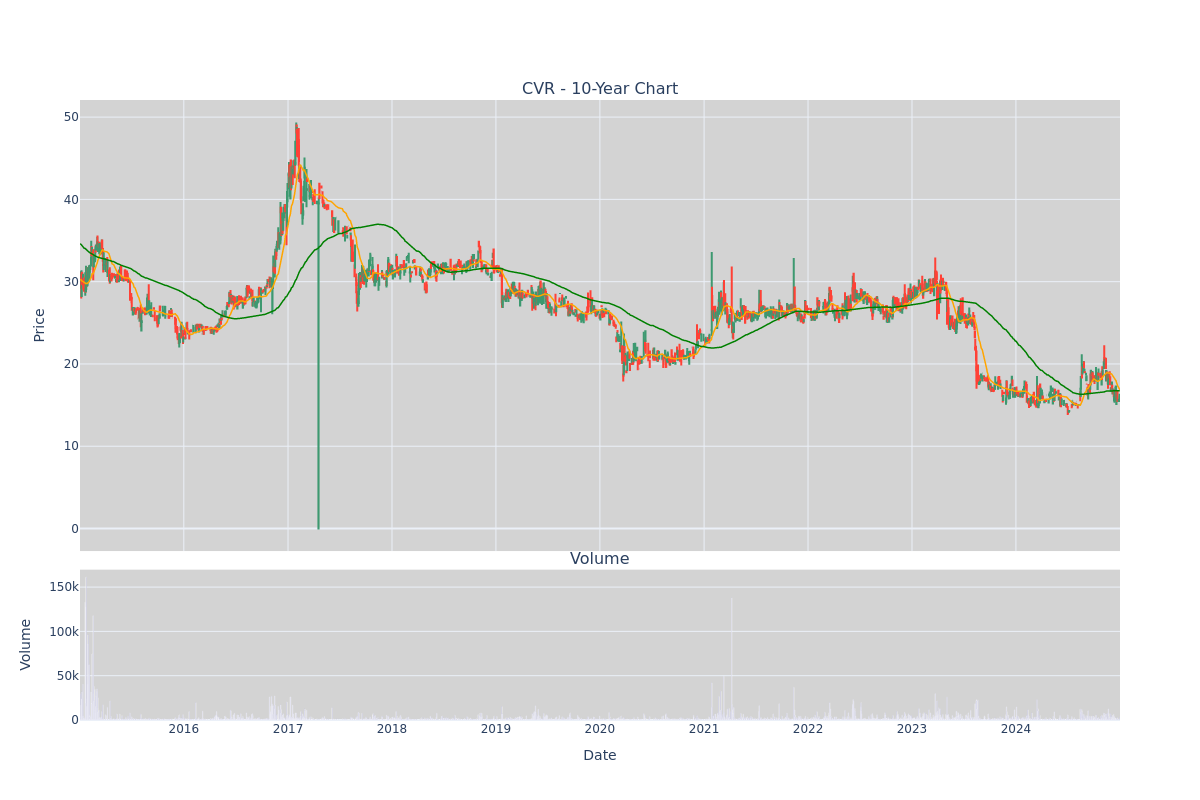Image resolution: width=1200 pixels, height=800 pixels.
Task: Click the 2019 x-axis tick label
Action: 496,729
